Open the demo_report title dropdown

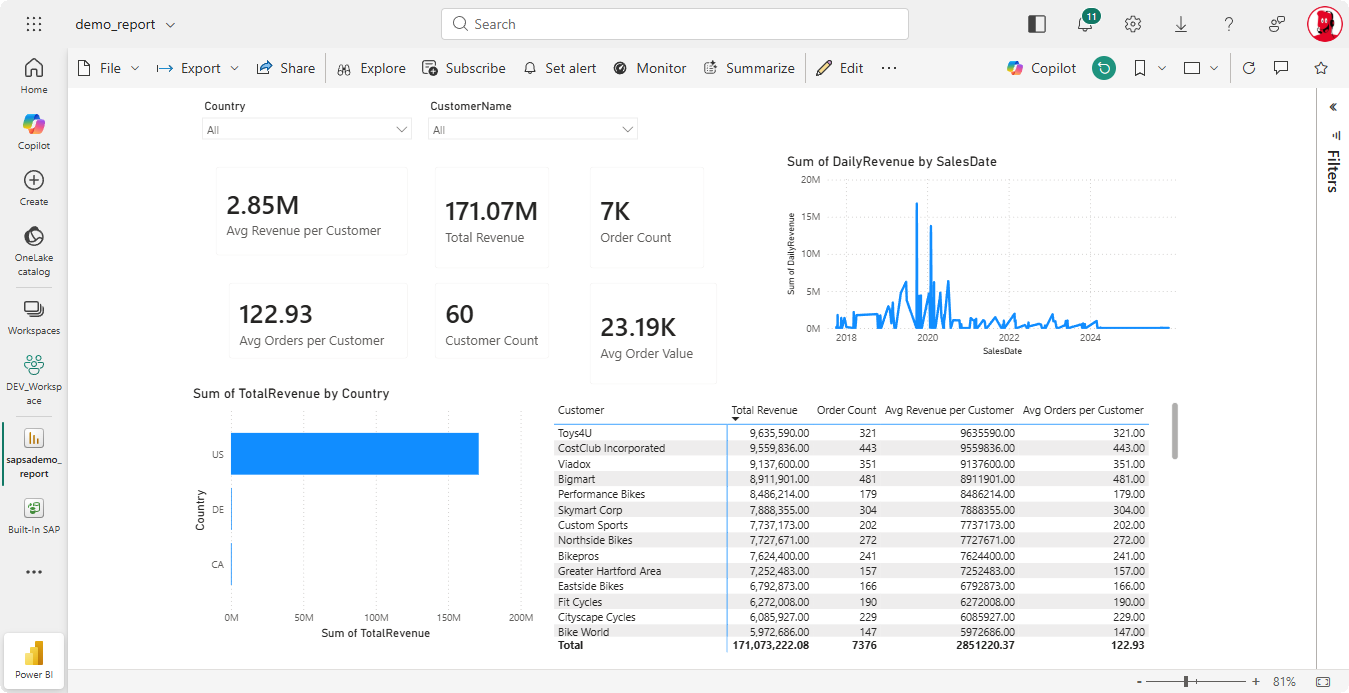click(x=170, y=24)
